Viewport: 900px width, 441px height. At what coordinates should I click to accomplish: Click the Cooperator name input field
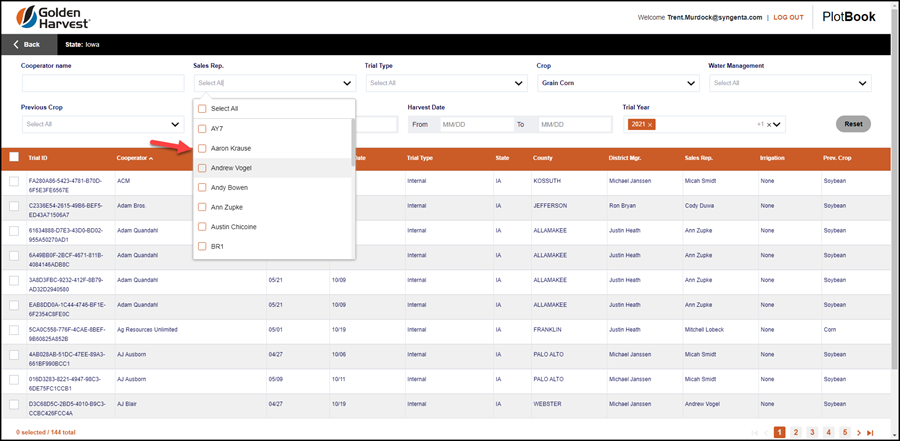(x=102, y=83)
